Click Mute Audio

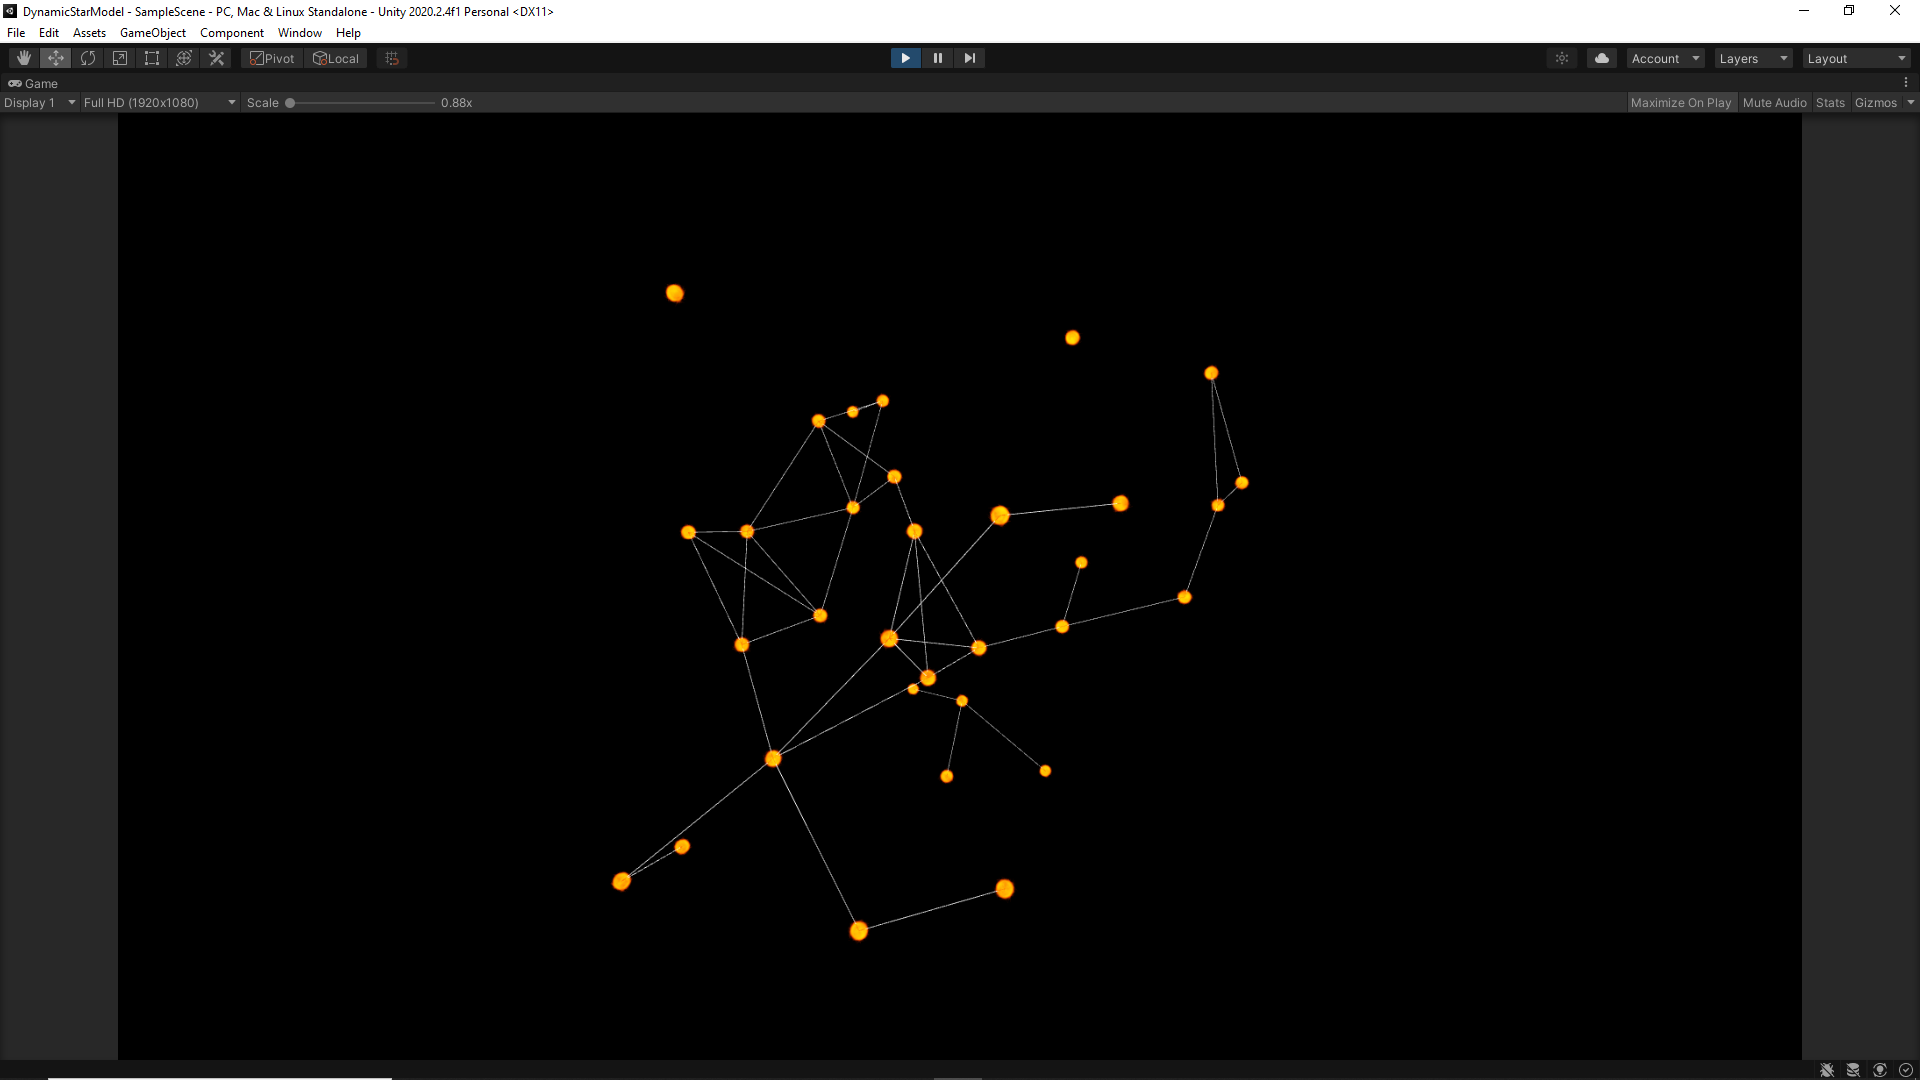(x=1774, y=102)
